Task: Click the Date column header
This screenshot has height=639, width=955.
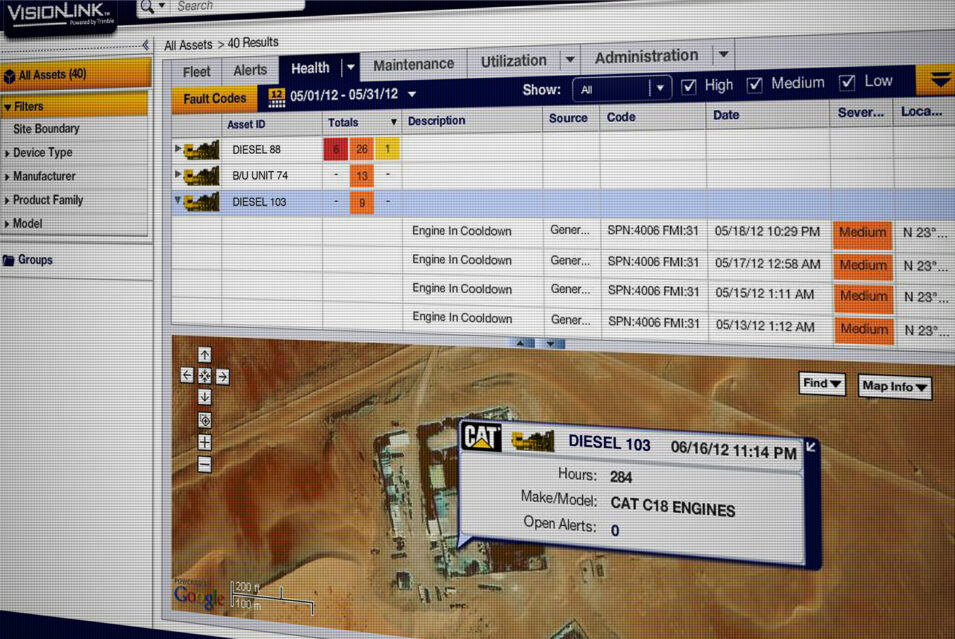Action: [x=726, y=115]
